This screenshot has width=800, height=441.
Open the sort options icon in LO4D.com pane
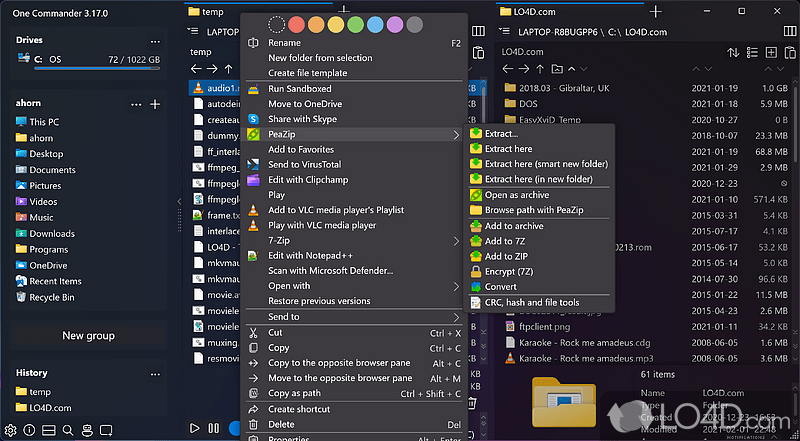click(x=733, y=52)
